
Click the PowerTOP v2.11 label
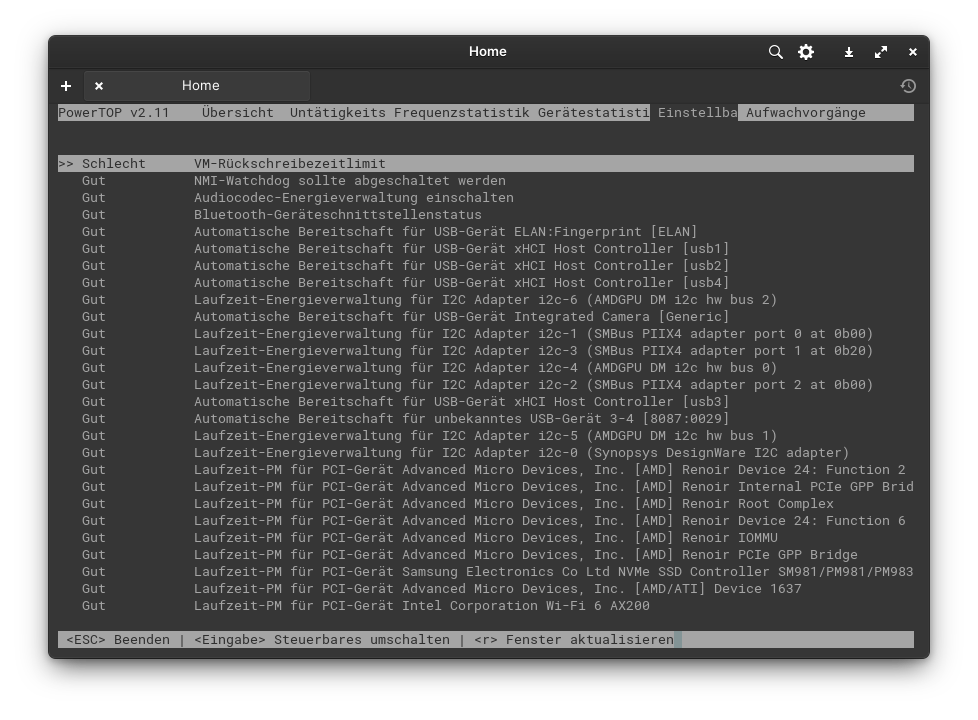(x=114, y=113)
